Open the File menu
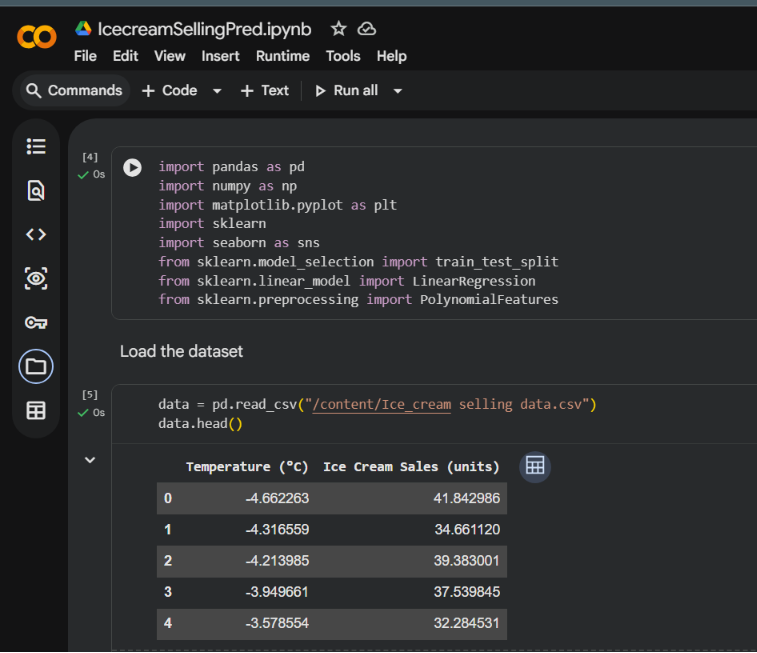 point(85,56)
